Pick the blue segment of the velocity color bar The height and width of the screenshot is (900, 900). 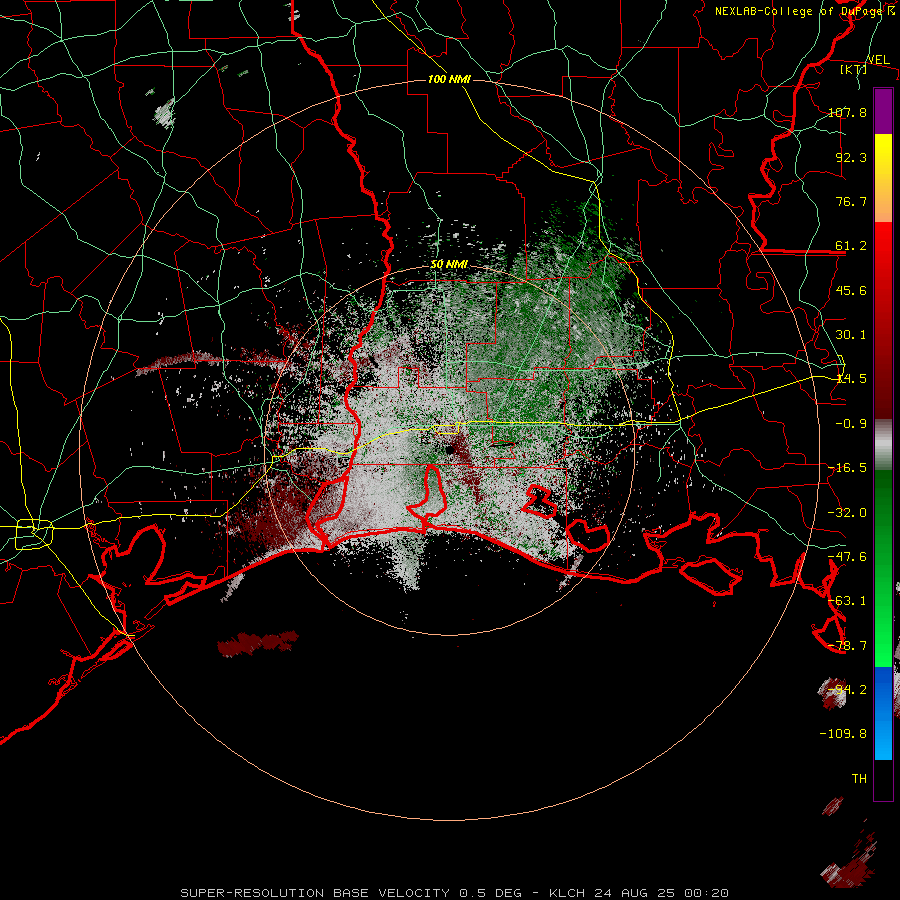point(883,713)
